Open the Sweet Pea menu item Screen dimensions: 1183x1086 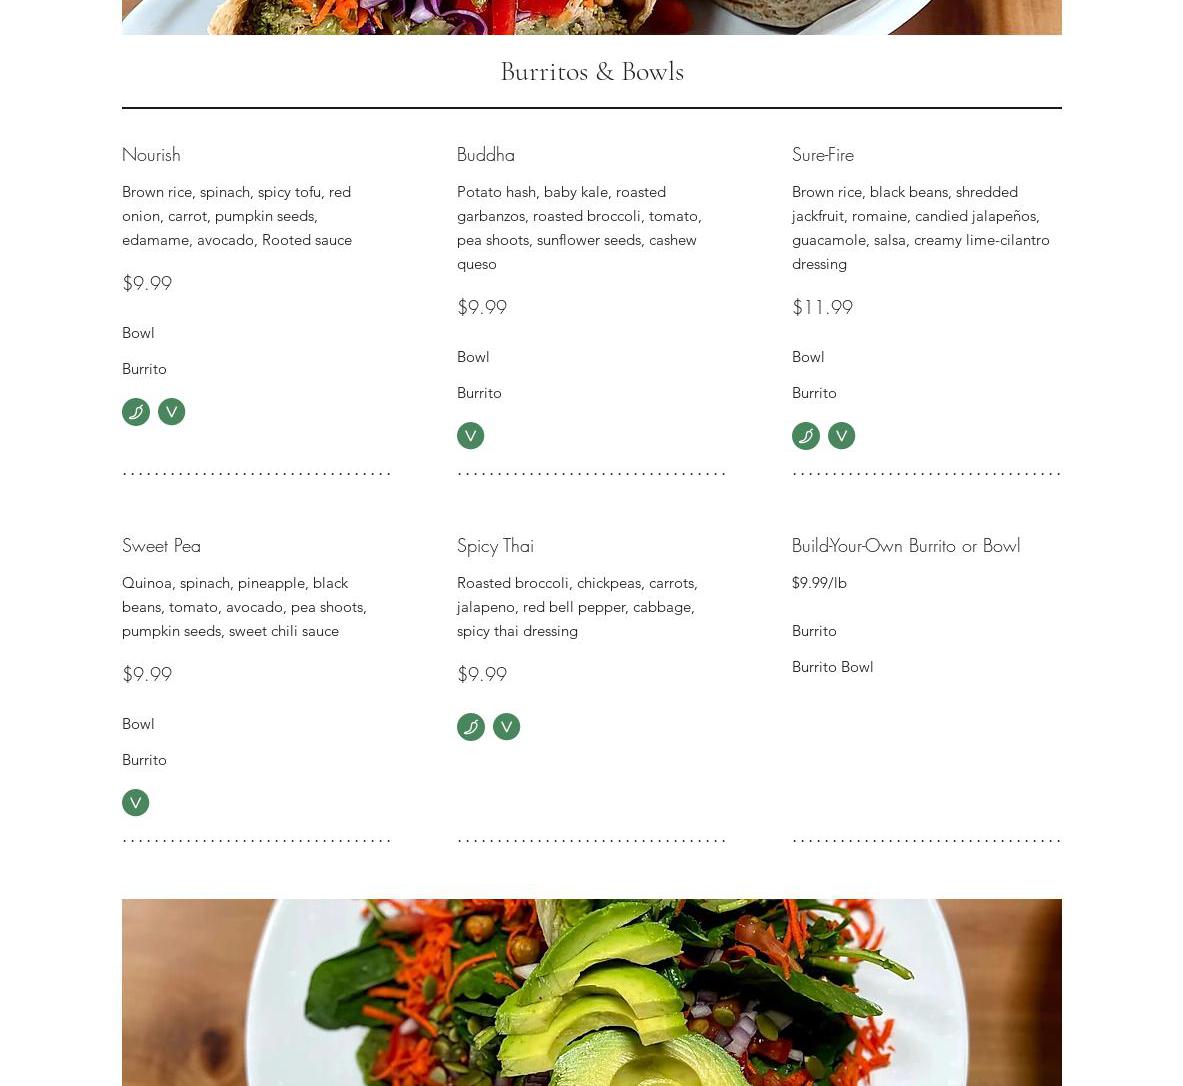pyautogui.click(x=161, y=546)
